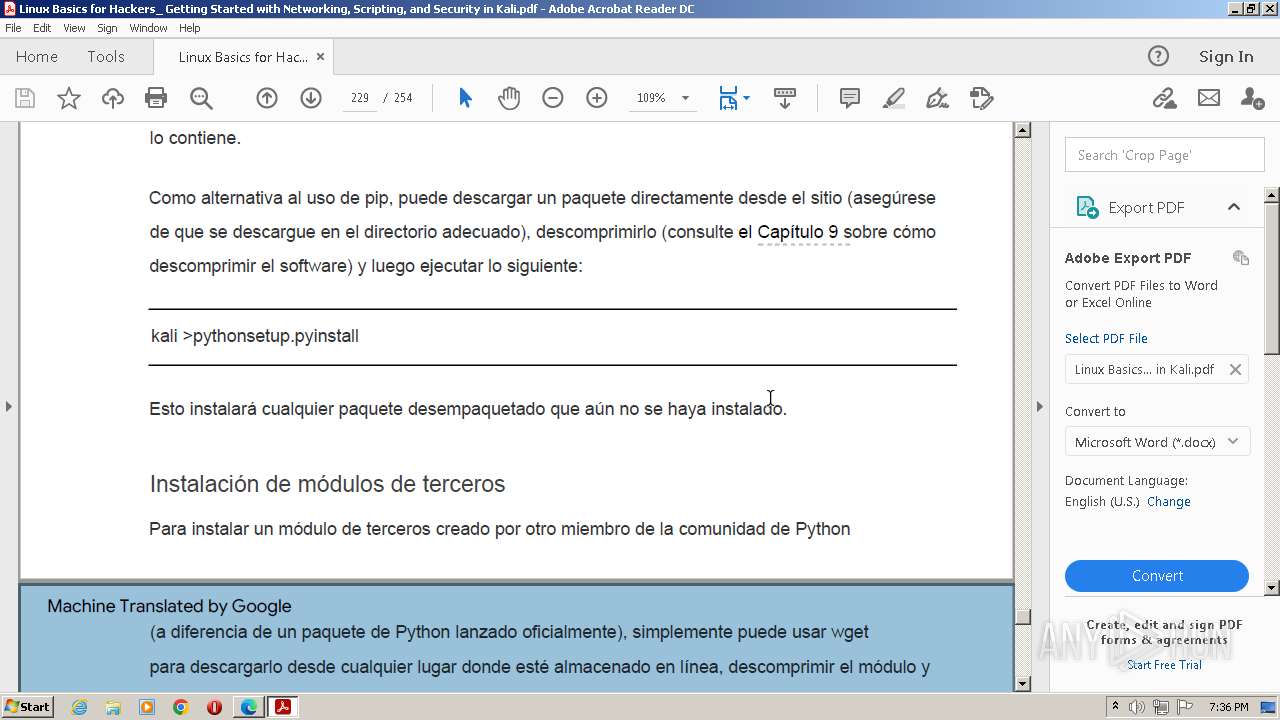Open the Help question mark icon

[x=1158, y=56]
